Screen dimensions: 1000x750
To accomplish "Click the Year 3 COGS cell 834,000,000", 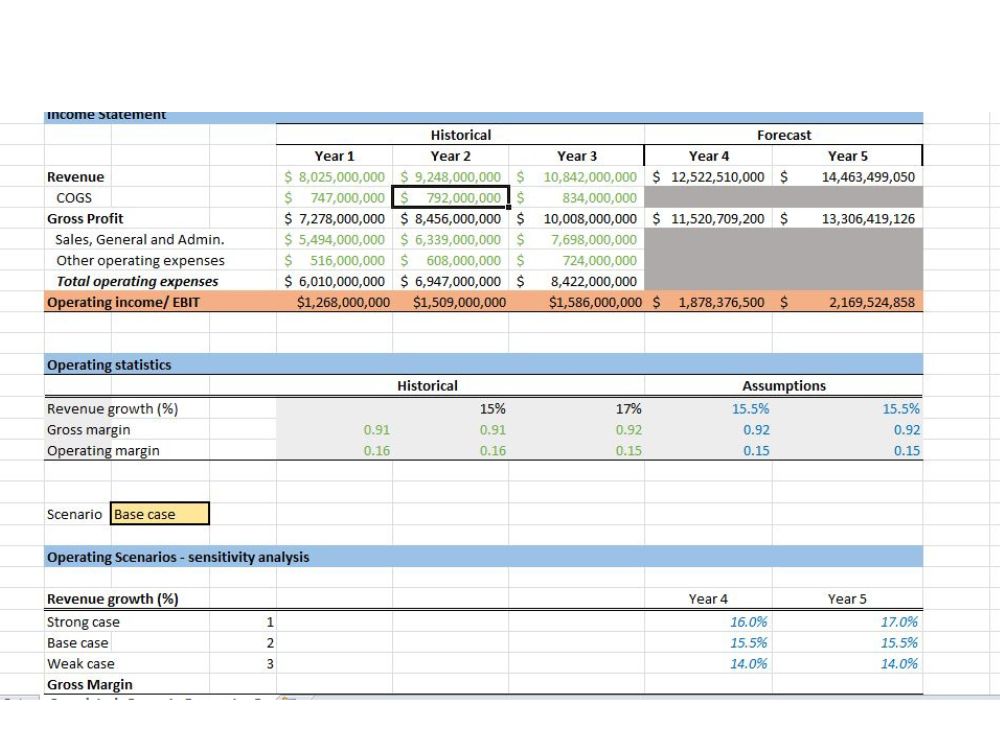I will point(577,198).
